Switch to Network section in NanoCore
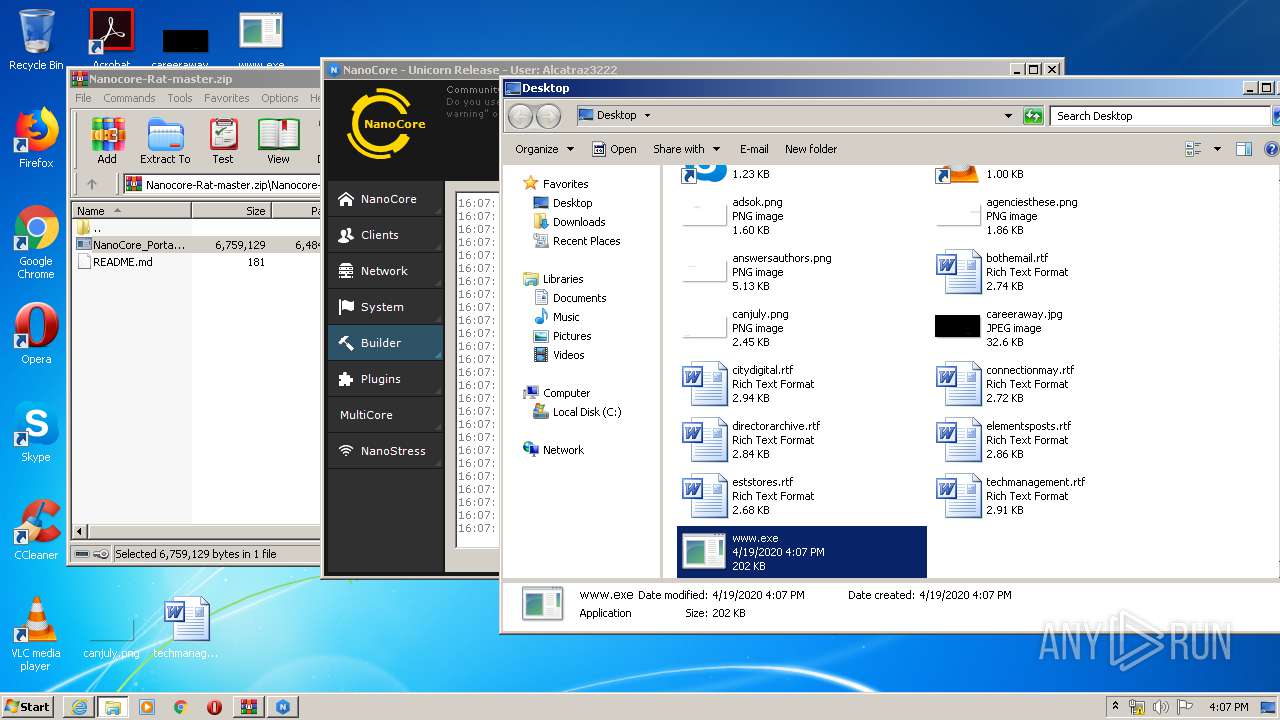Screen dimensions: 1280x720 (385, 271)
